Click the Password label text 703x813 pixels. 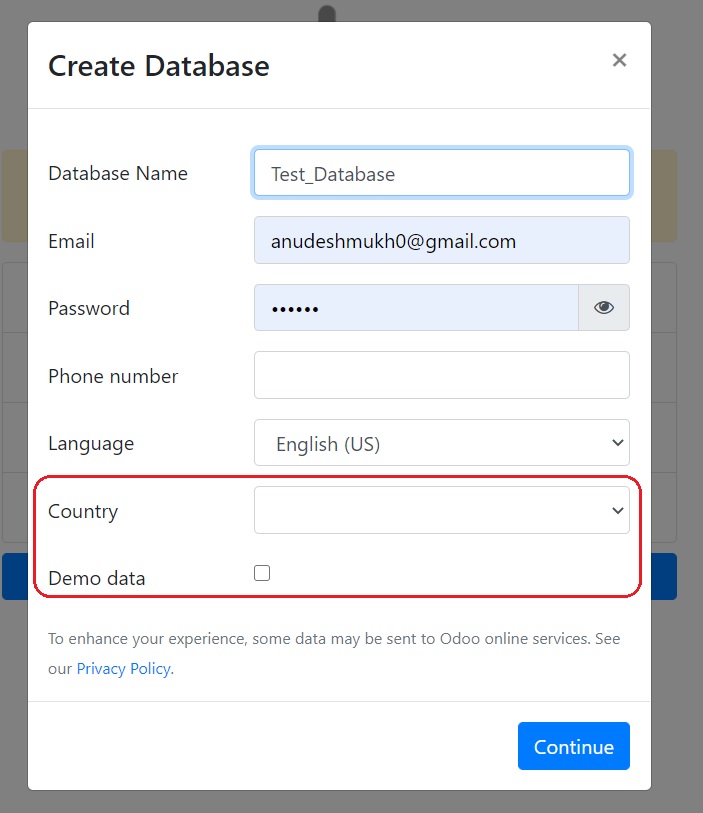89,309
